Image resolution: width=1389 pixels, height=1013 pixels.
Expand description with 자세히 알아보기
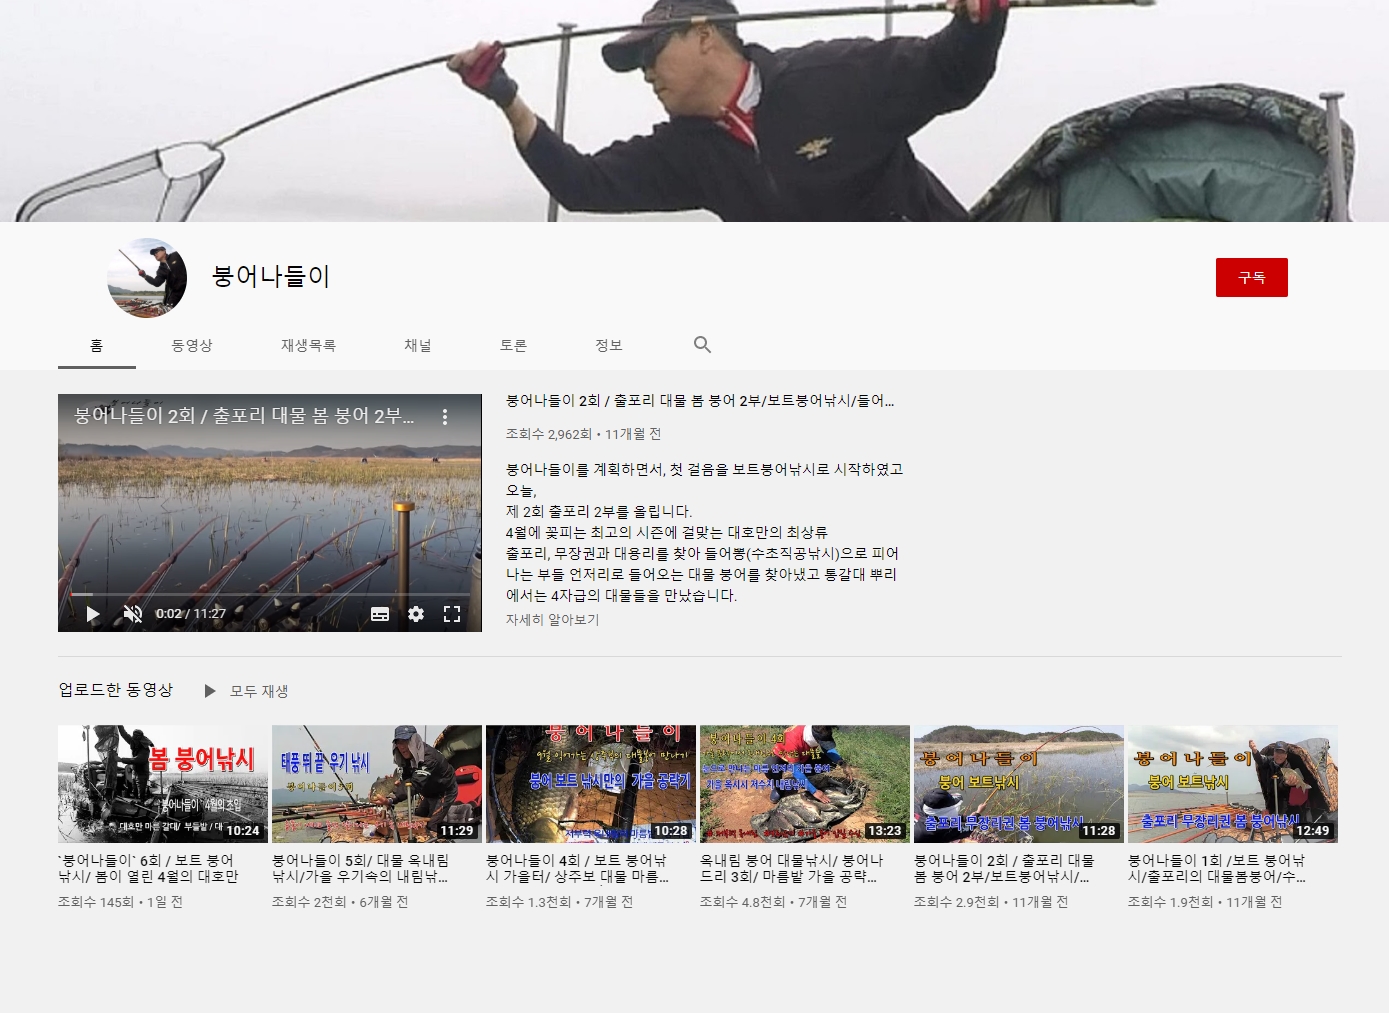click(552, 620)
